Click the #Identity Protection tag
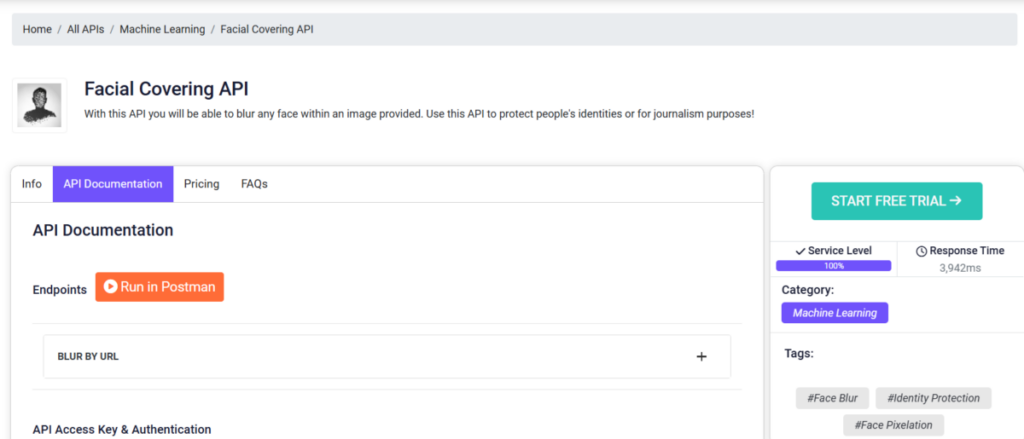The width and height of the screenshot is (1024, 439). pos(933,398)
